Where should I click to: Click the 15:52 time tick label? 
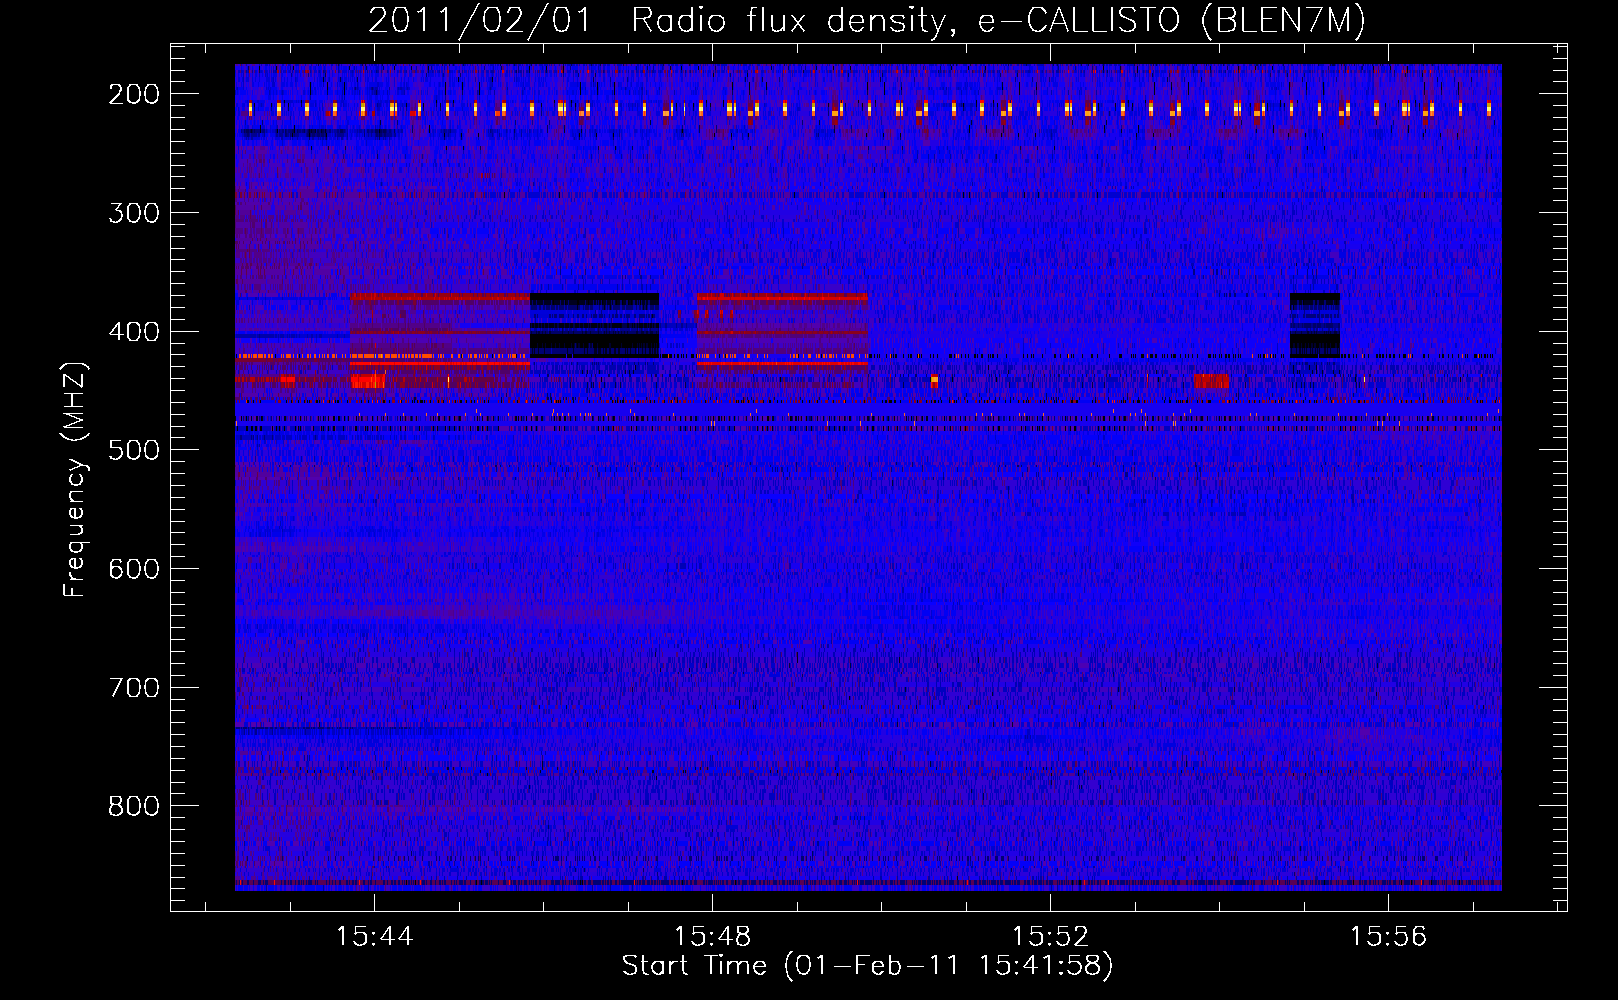point(1050,937)
